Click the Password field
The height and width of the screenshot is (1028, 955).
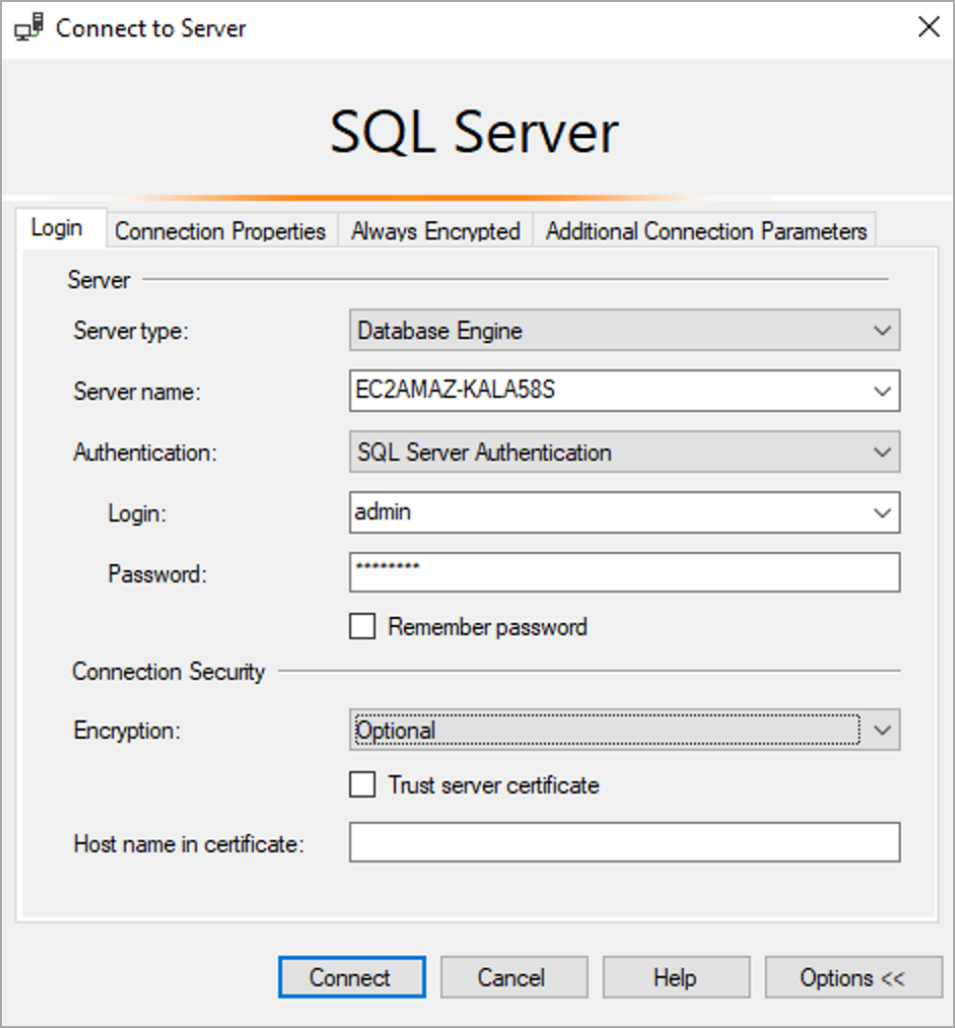[x=625, y=572]
